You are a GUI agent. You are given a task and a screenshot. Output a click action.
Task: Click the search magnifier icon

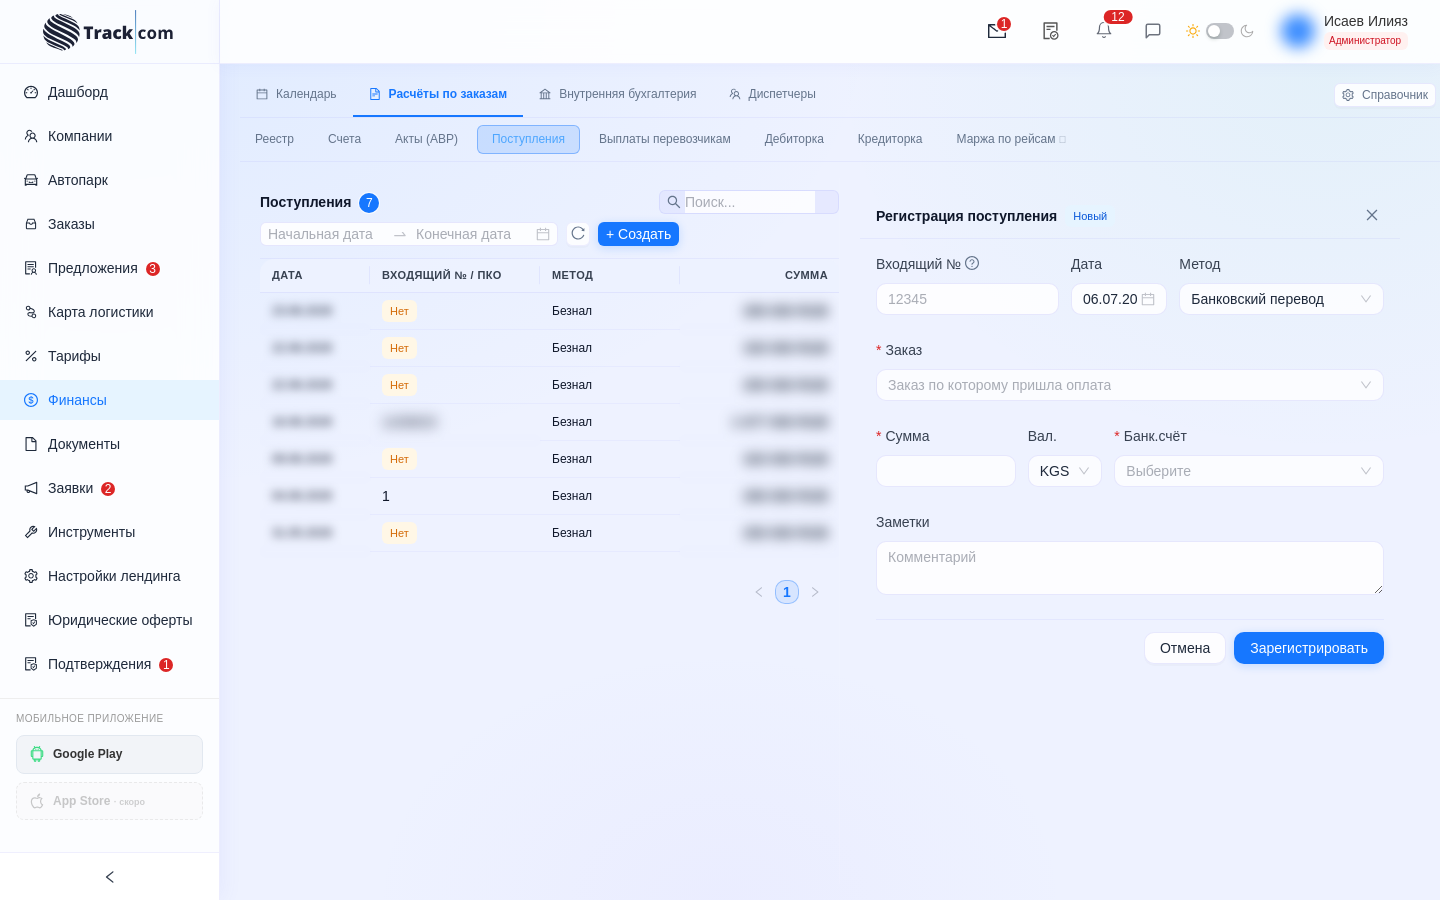(673, 202)
